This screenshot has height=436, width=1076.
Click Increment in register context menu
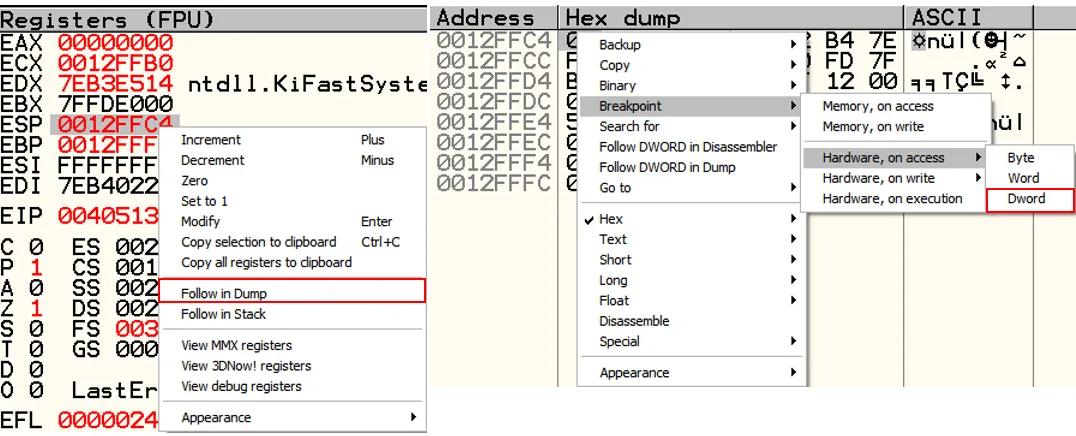(210, 140)
